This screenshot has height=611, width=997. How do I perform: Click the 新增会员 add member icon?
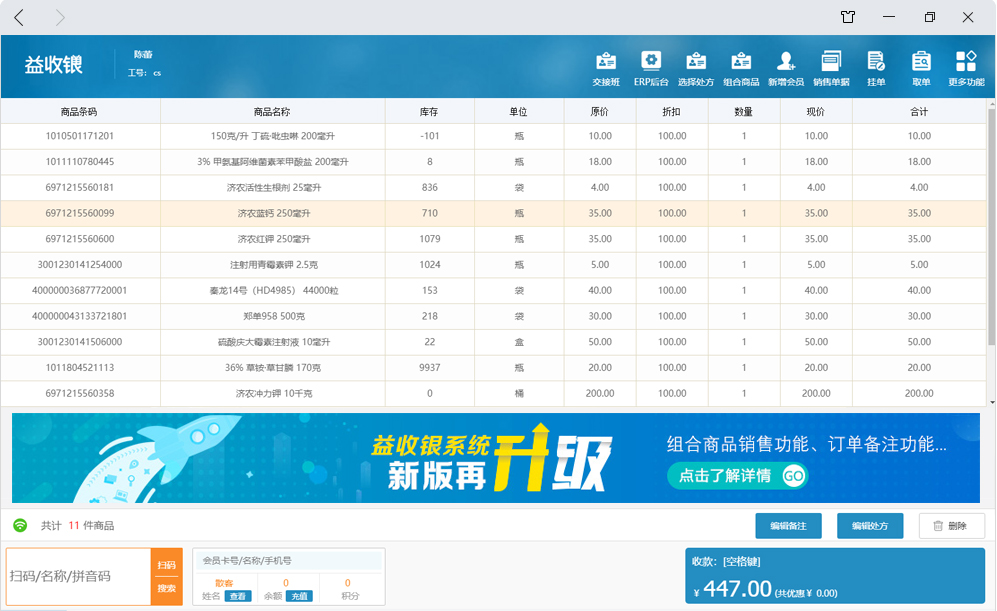tap(786, 67)
